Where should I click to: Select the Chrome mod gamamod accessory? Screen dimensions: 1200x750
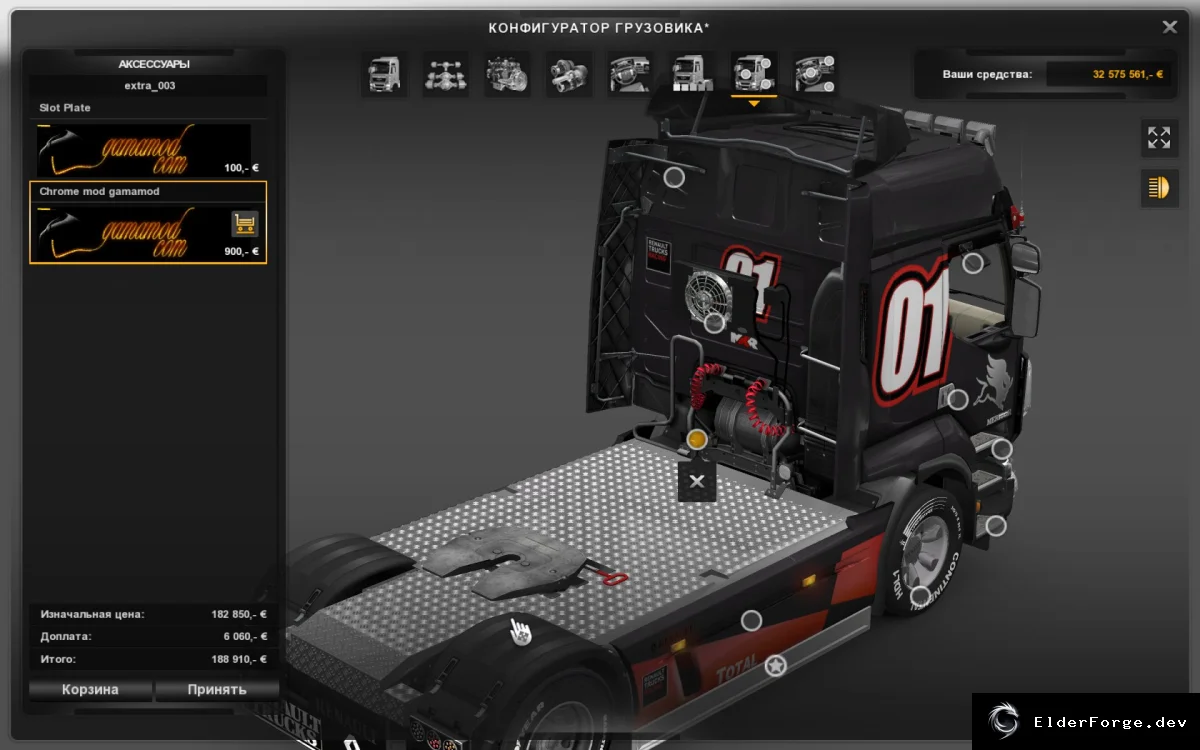click(148, 223)
